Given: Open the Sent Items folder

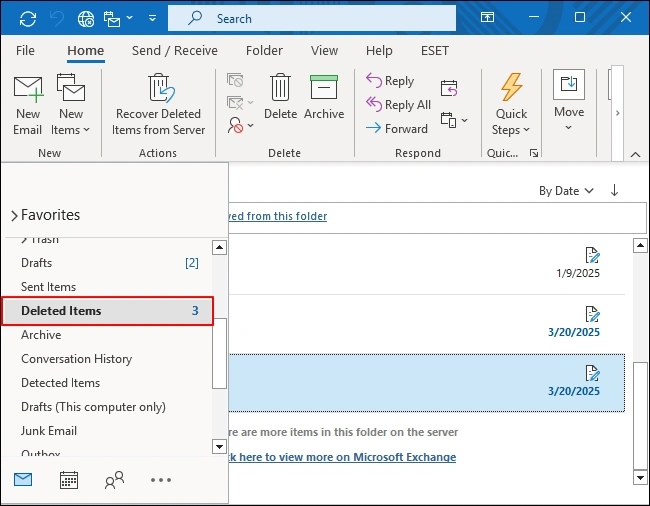Looking at the screenshot, I should pyautogui.click(x=109, y=287).
